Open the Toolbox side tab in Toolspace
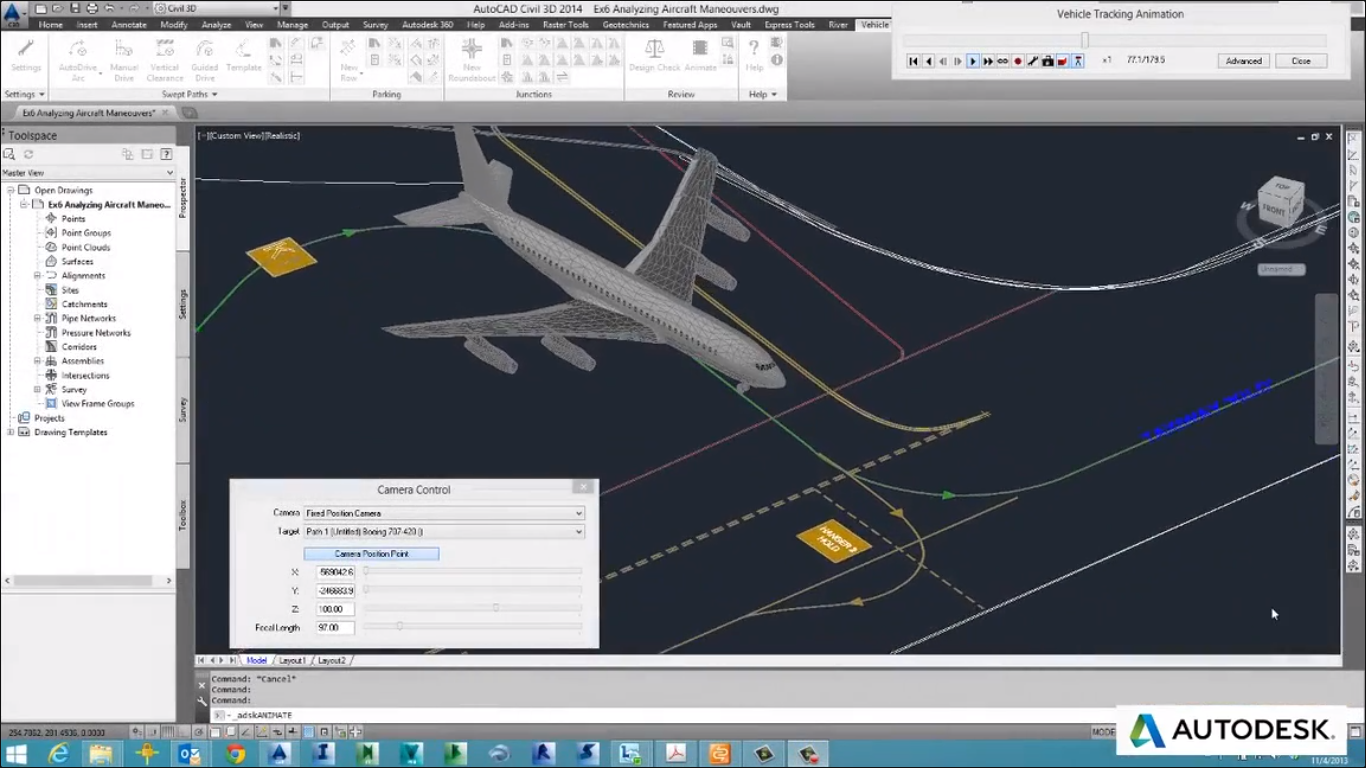Image resolution: width=1366 pixels, height=768 pixels. tap(183, 515)
